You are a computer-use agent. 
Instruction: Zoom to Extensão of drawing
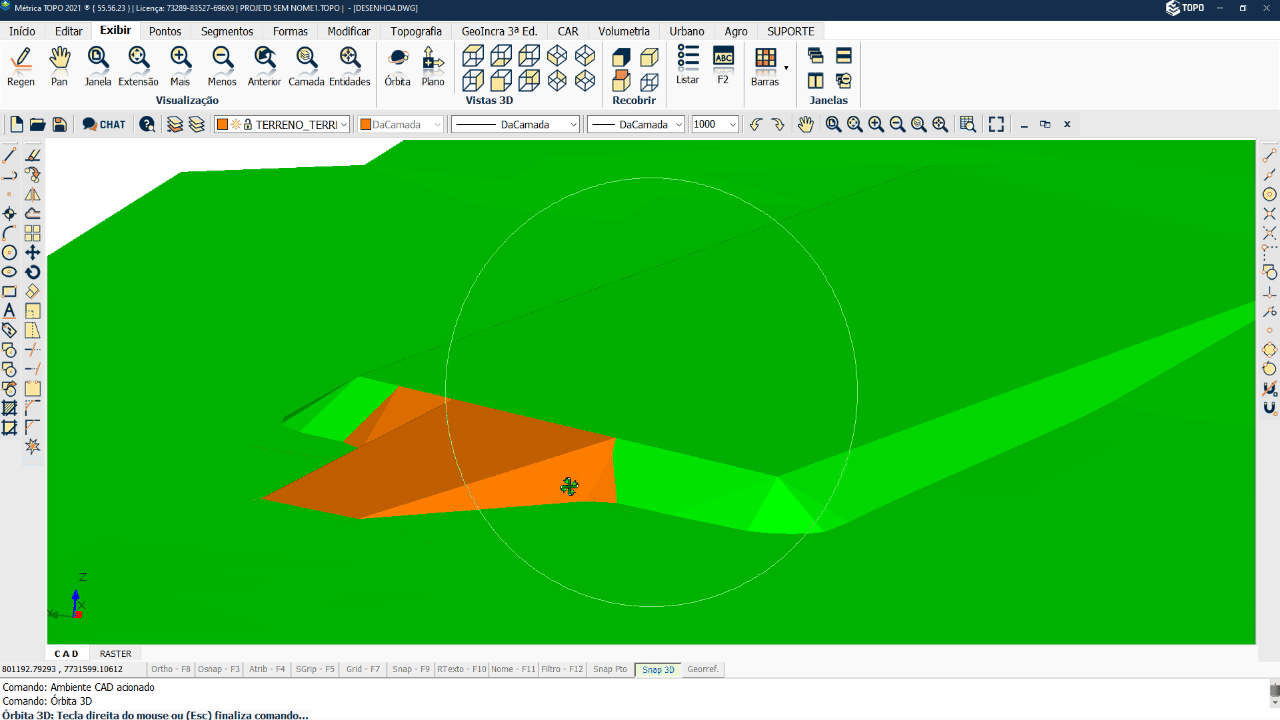[x=138, y=66]
